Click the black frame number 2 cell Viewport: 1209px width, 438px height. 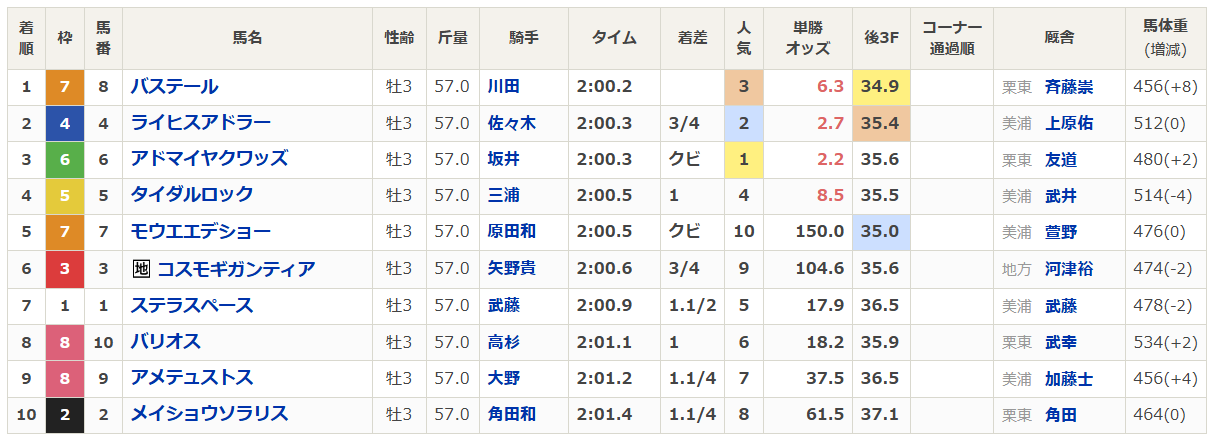coord(64,414)
